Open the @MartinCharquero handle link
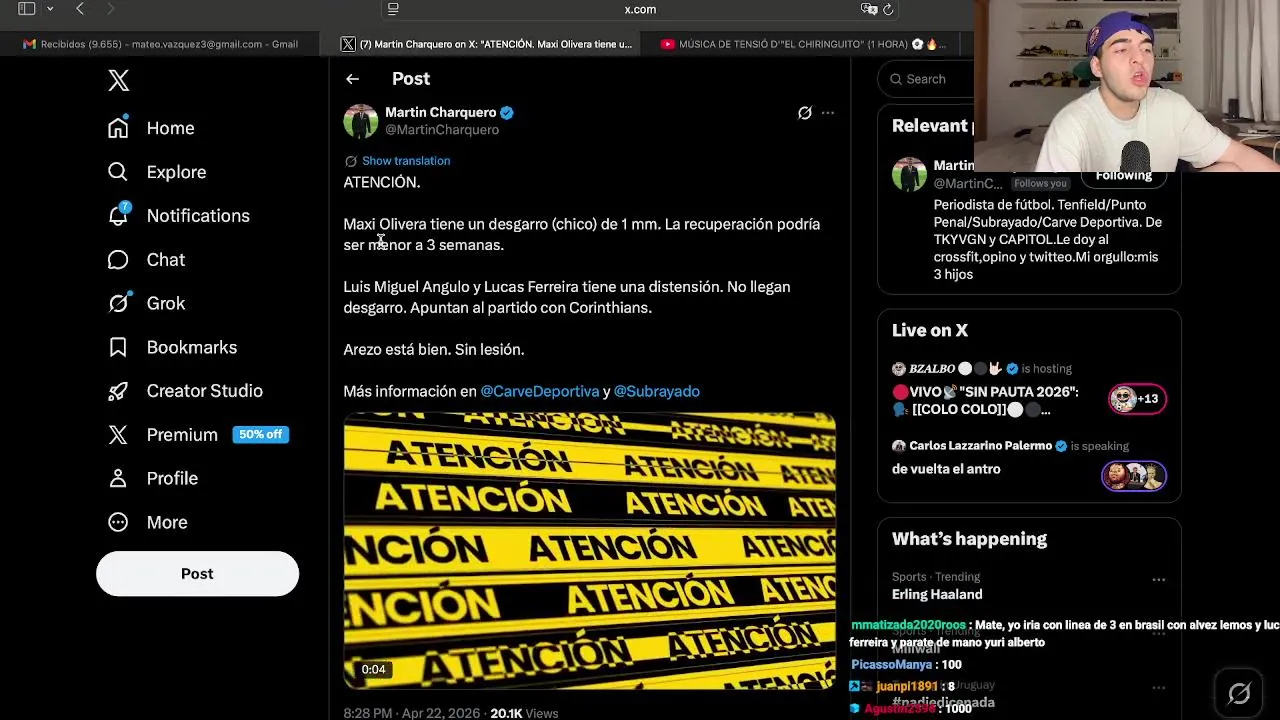This screenshot has height=720, width=1280. point(442,130)
